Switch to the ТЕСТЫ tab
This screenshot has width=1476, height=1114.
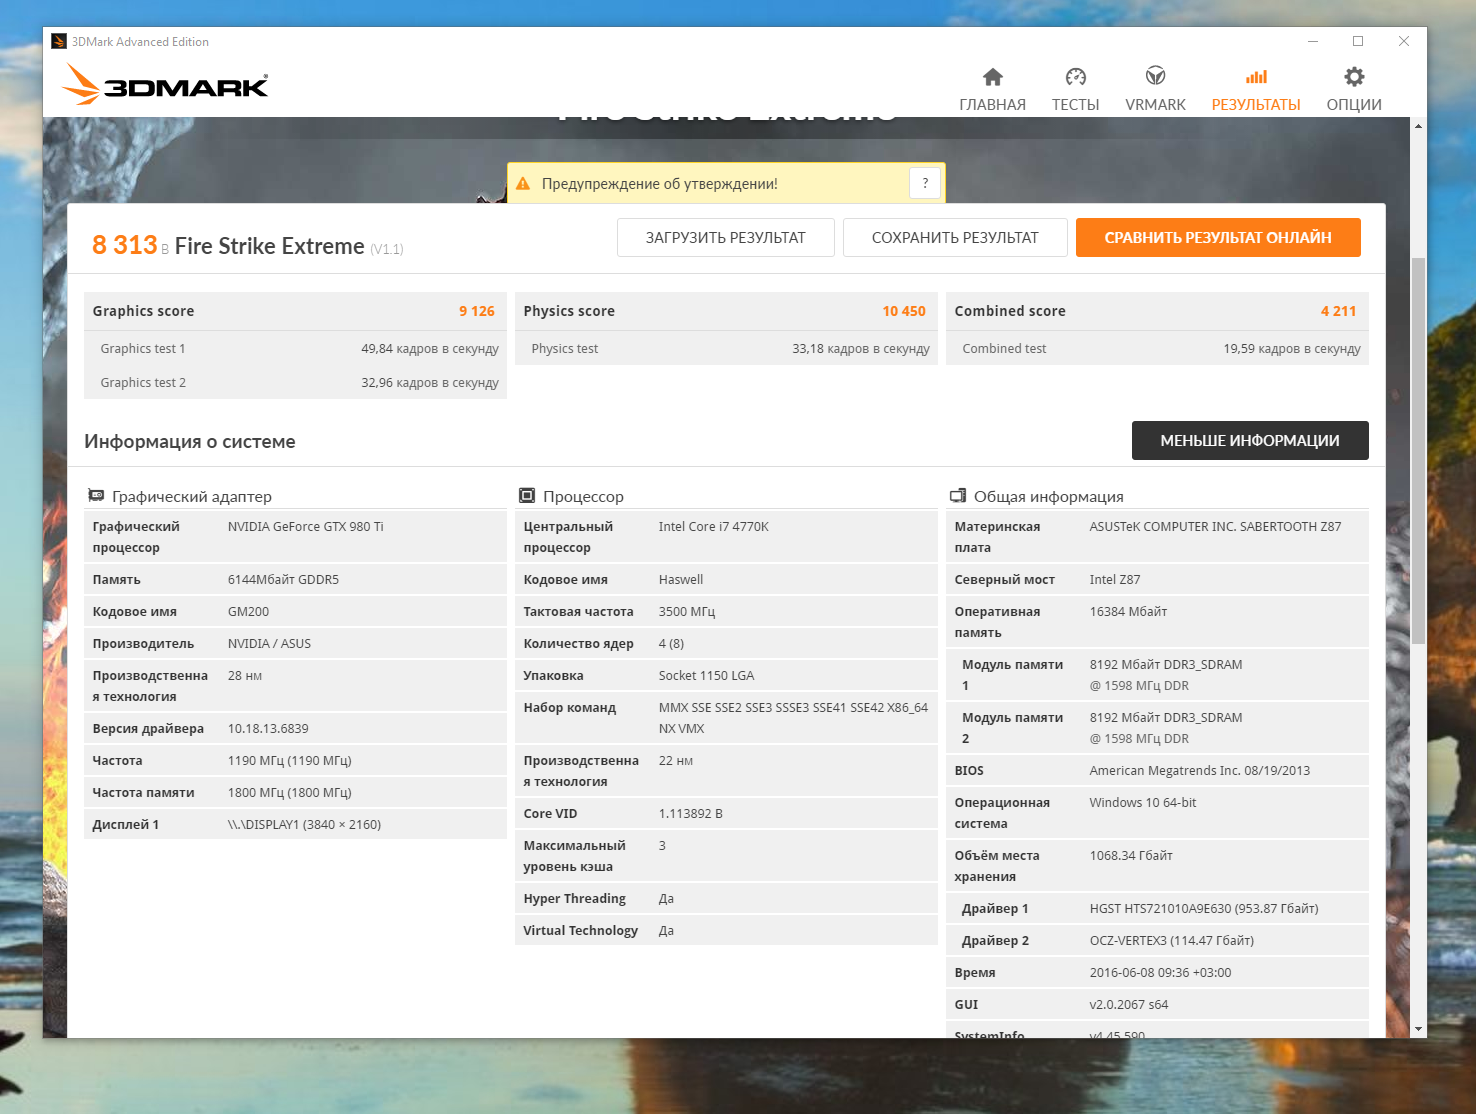1075,89
